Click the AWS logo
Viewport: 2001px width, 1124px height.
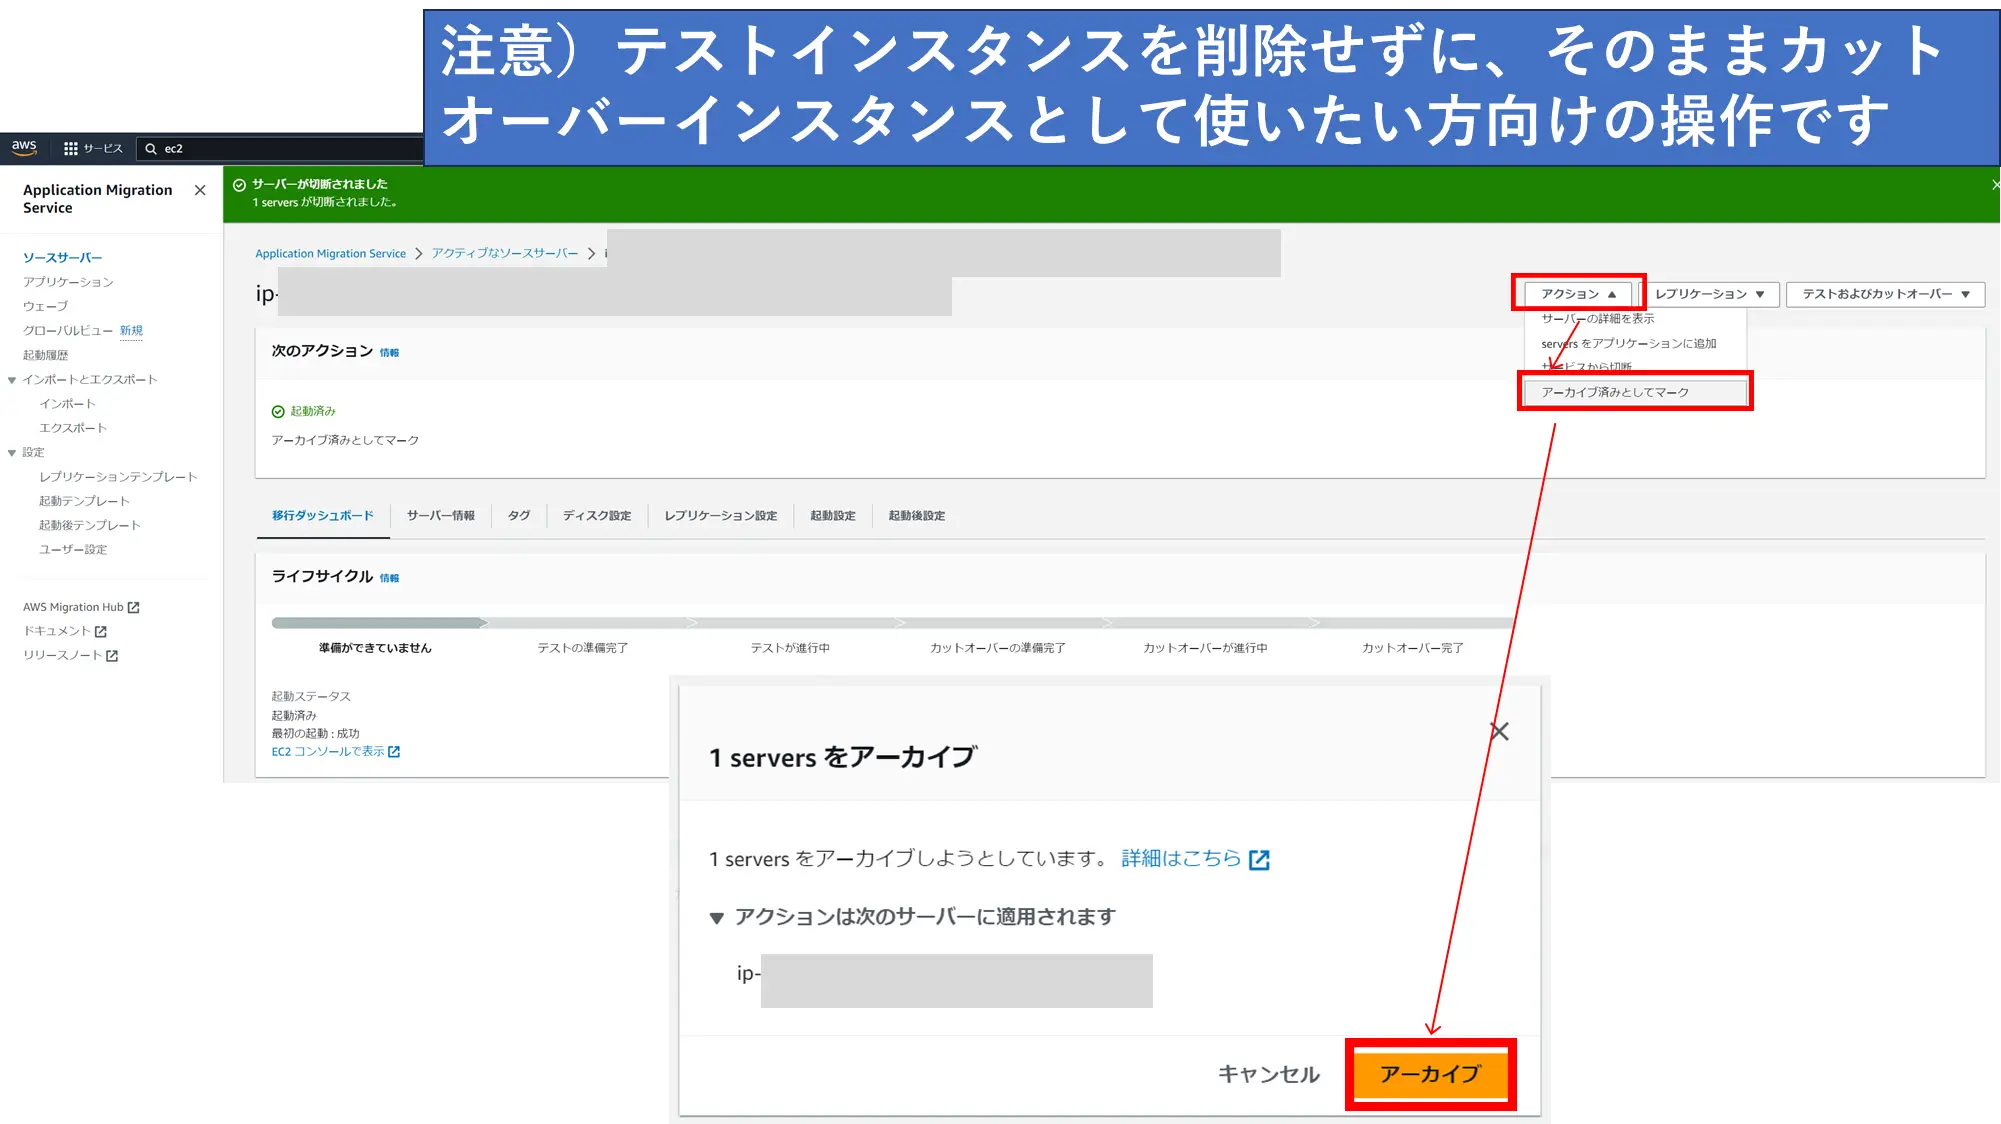click(x=24, y=148)
